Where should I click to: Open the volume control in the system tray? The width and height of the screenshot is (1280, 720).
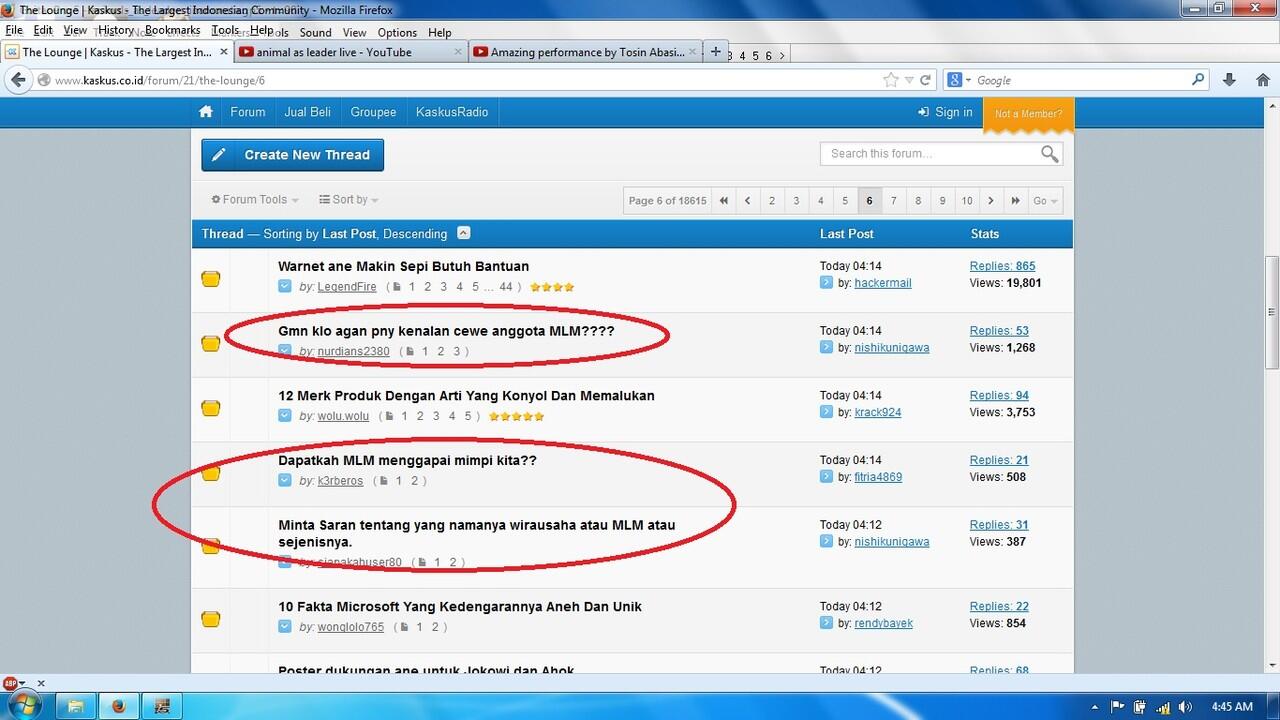1185,707
